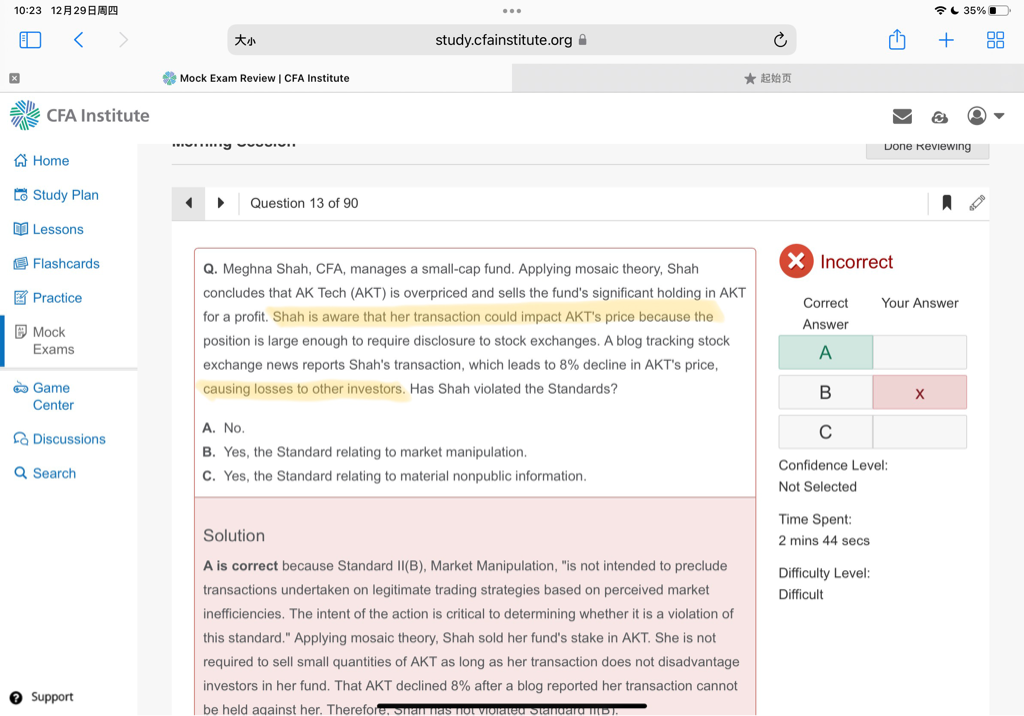The height and width of the screenshot is (716, 1024).
Task: Expand the user account dropdown
Action: pyautogui.click(x=986, y=116)
